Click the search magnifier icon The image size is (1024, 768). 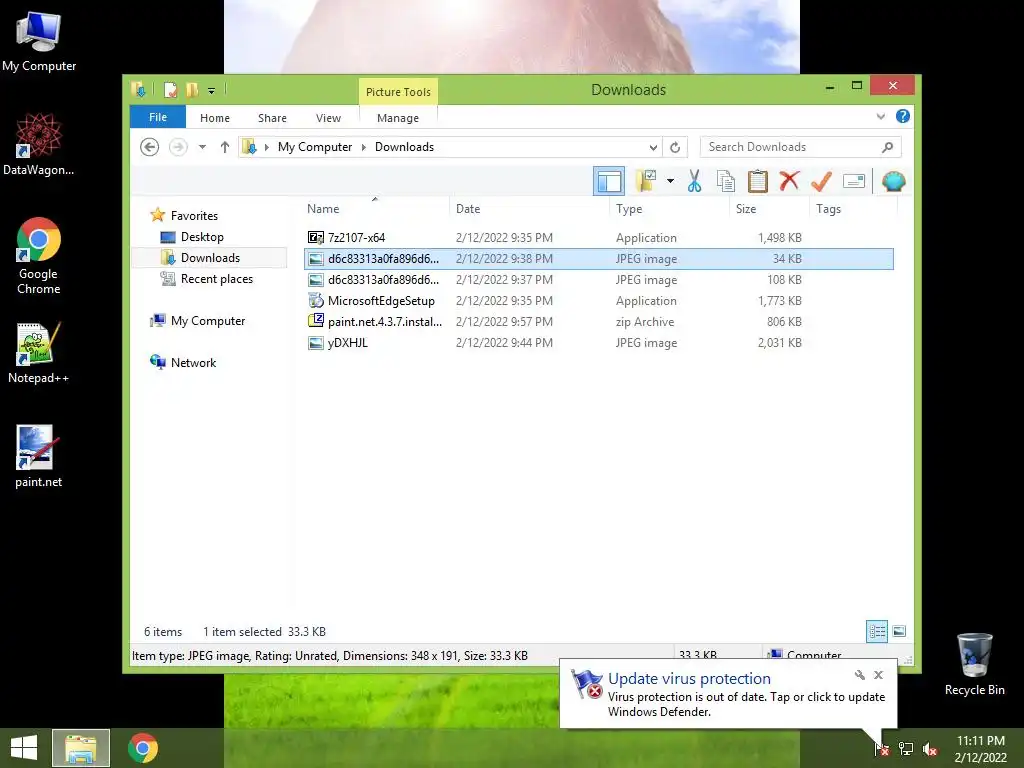tap(888, 147)
